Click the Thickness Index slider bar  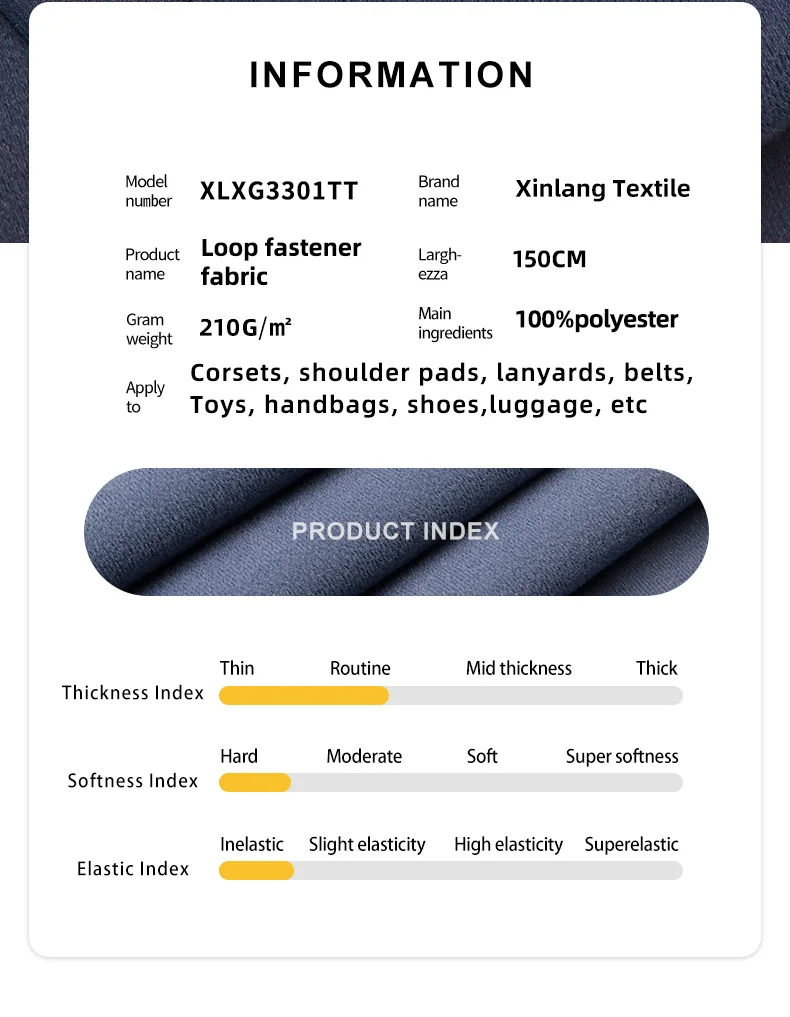tap(450, 695)
